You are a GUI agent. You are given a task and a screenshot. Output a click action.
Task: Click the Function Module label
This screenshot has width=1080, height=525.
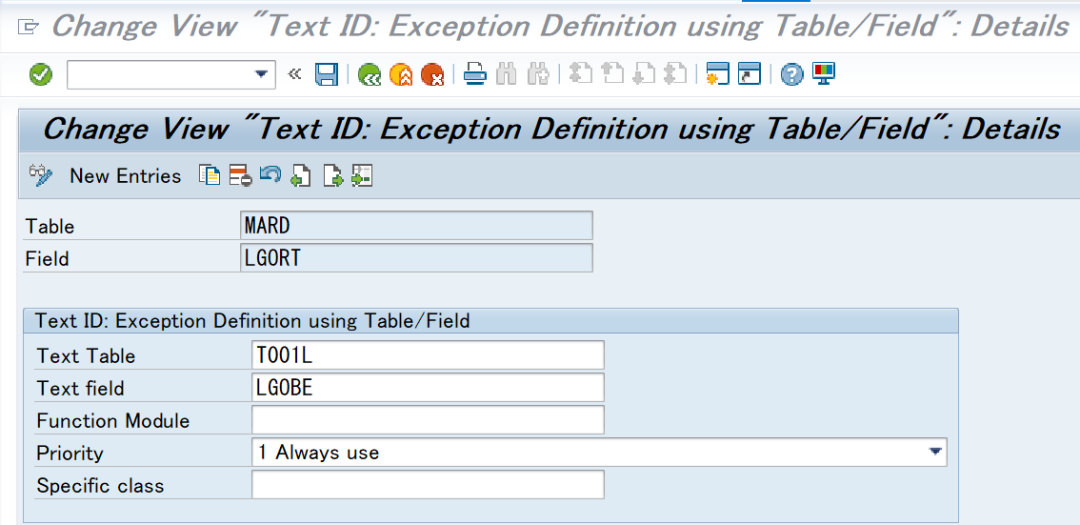(113, 420)
